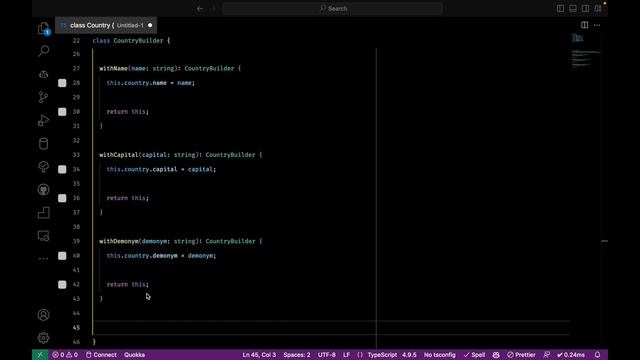Image resolution: width=640 pixels, height=360 pixels.
Task: Click the curly braces language status icon
Action: 360,355
